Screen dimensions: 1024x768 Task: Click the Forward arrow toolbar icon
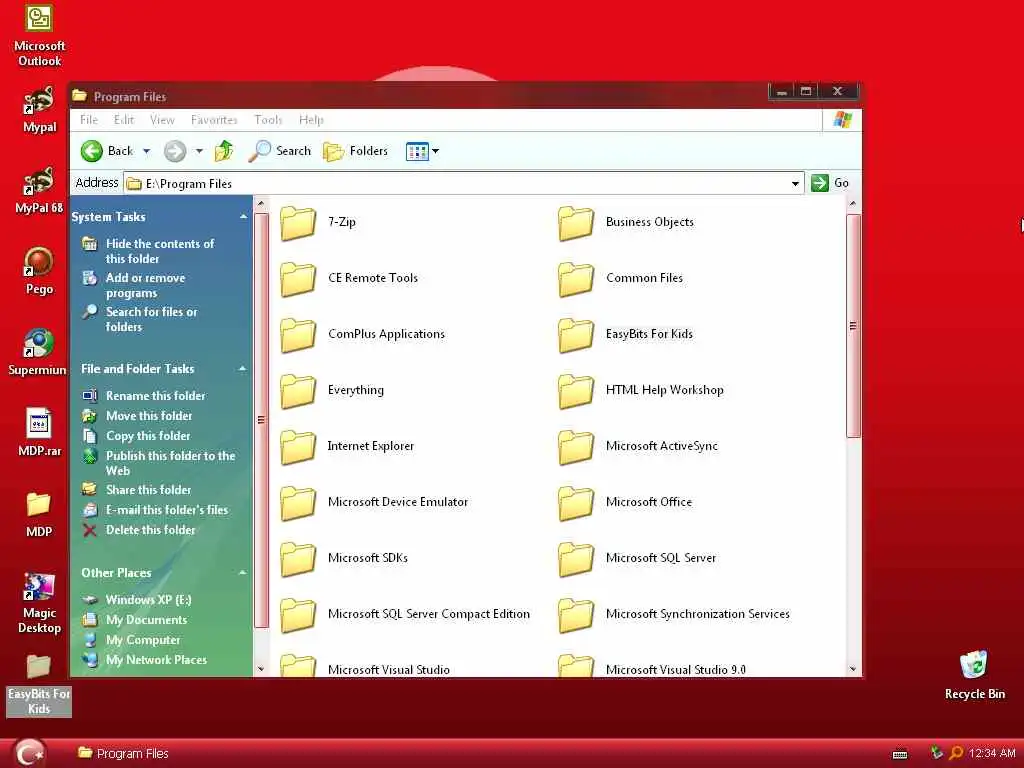pos(174,151)
